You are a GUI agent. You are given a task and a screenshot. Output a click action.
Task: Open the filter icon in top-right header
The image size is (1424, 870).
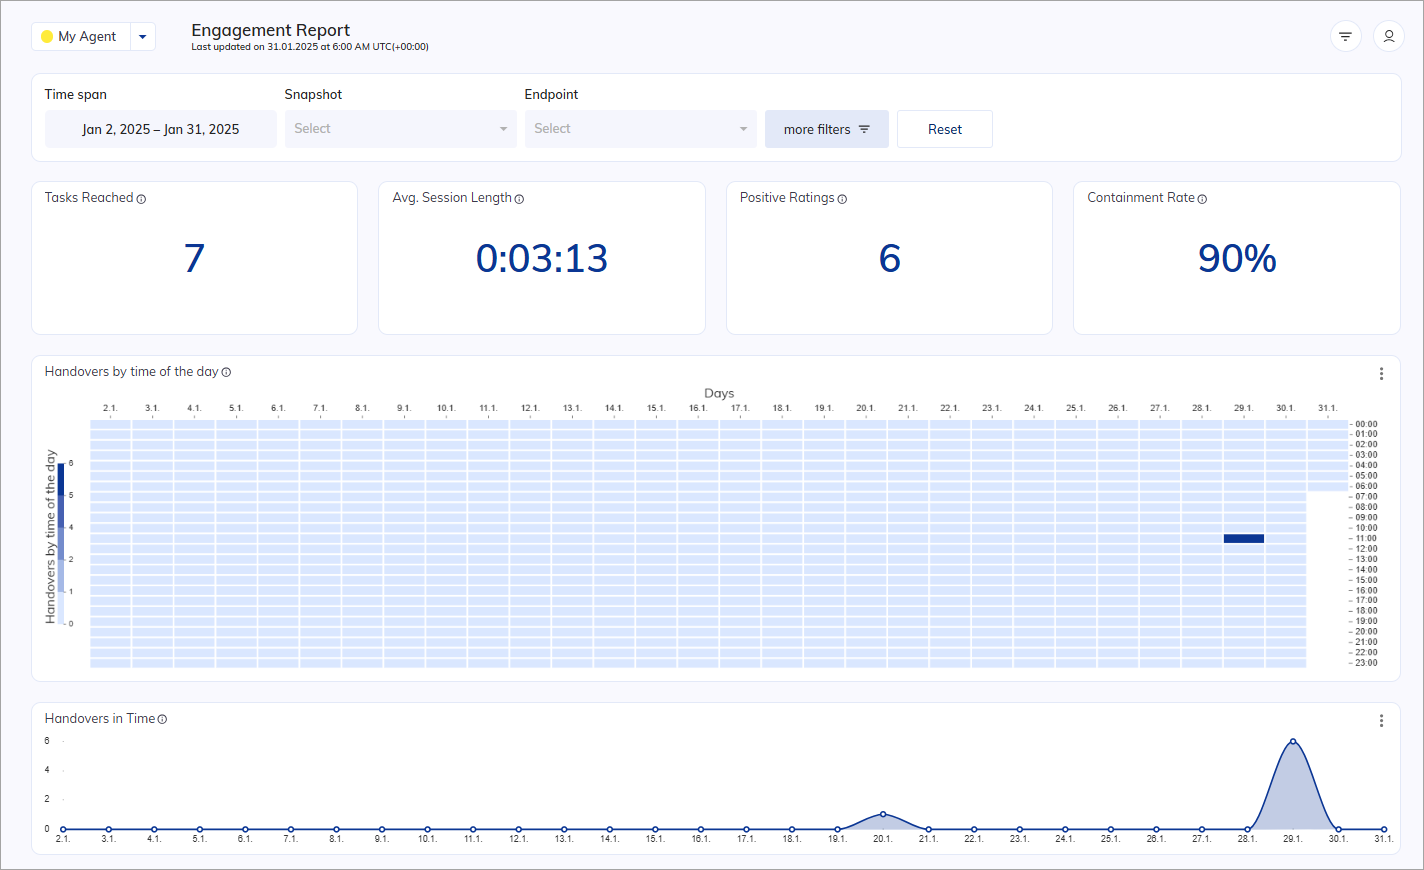point(1345,37)
